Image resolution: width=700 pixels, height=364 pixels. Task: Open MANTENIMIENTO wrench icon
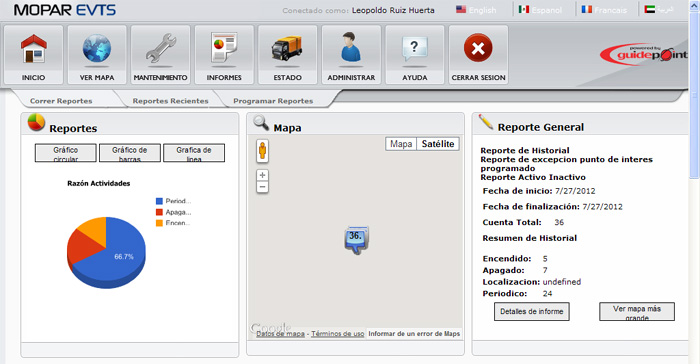[161, 48]
